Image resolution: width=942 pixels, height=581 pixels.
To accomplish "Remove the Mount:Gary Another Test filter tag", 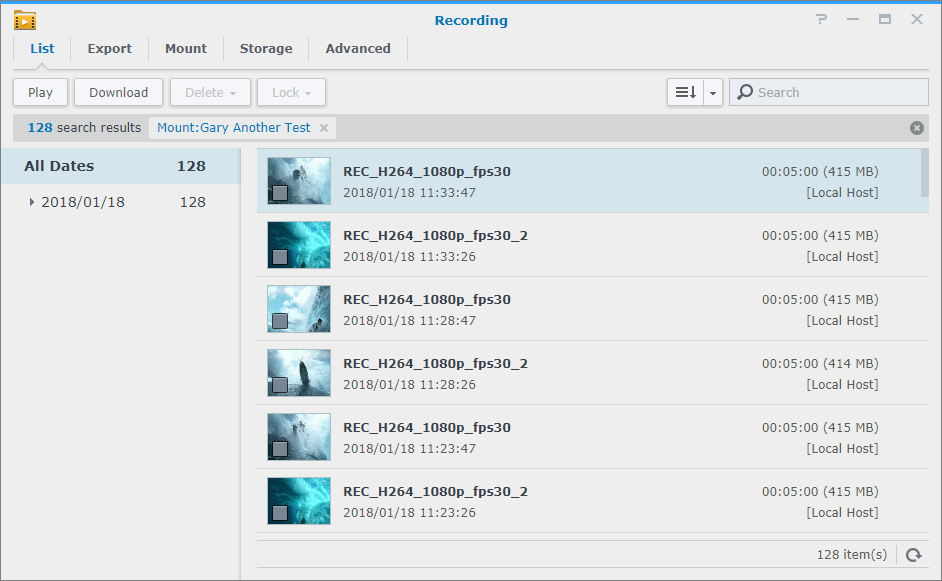I will [324, 128].
